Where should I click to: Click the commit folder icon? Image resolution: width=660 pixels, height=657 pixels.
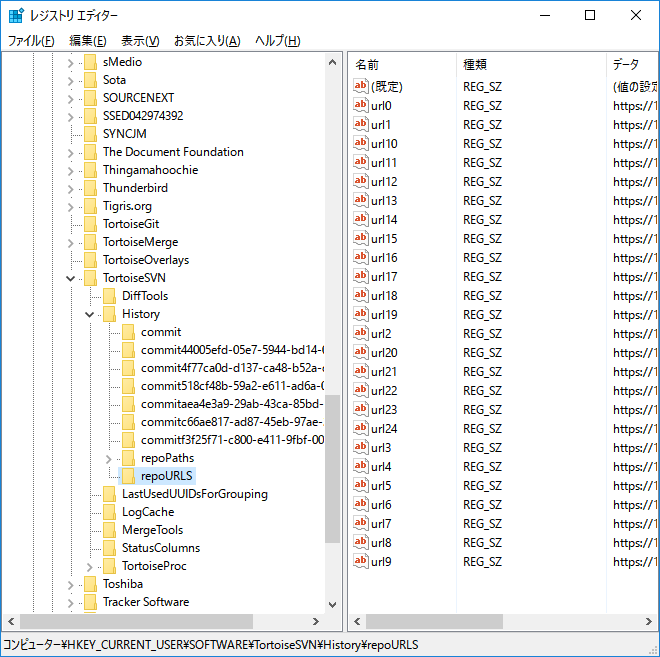point(128,332)
